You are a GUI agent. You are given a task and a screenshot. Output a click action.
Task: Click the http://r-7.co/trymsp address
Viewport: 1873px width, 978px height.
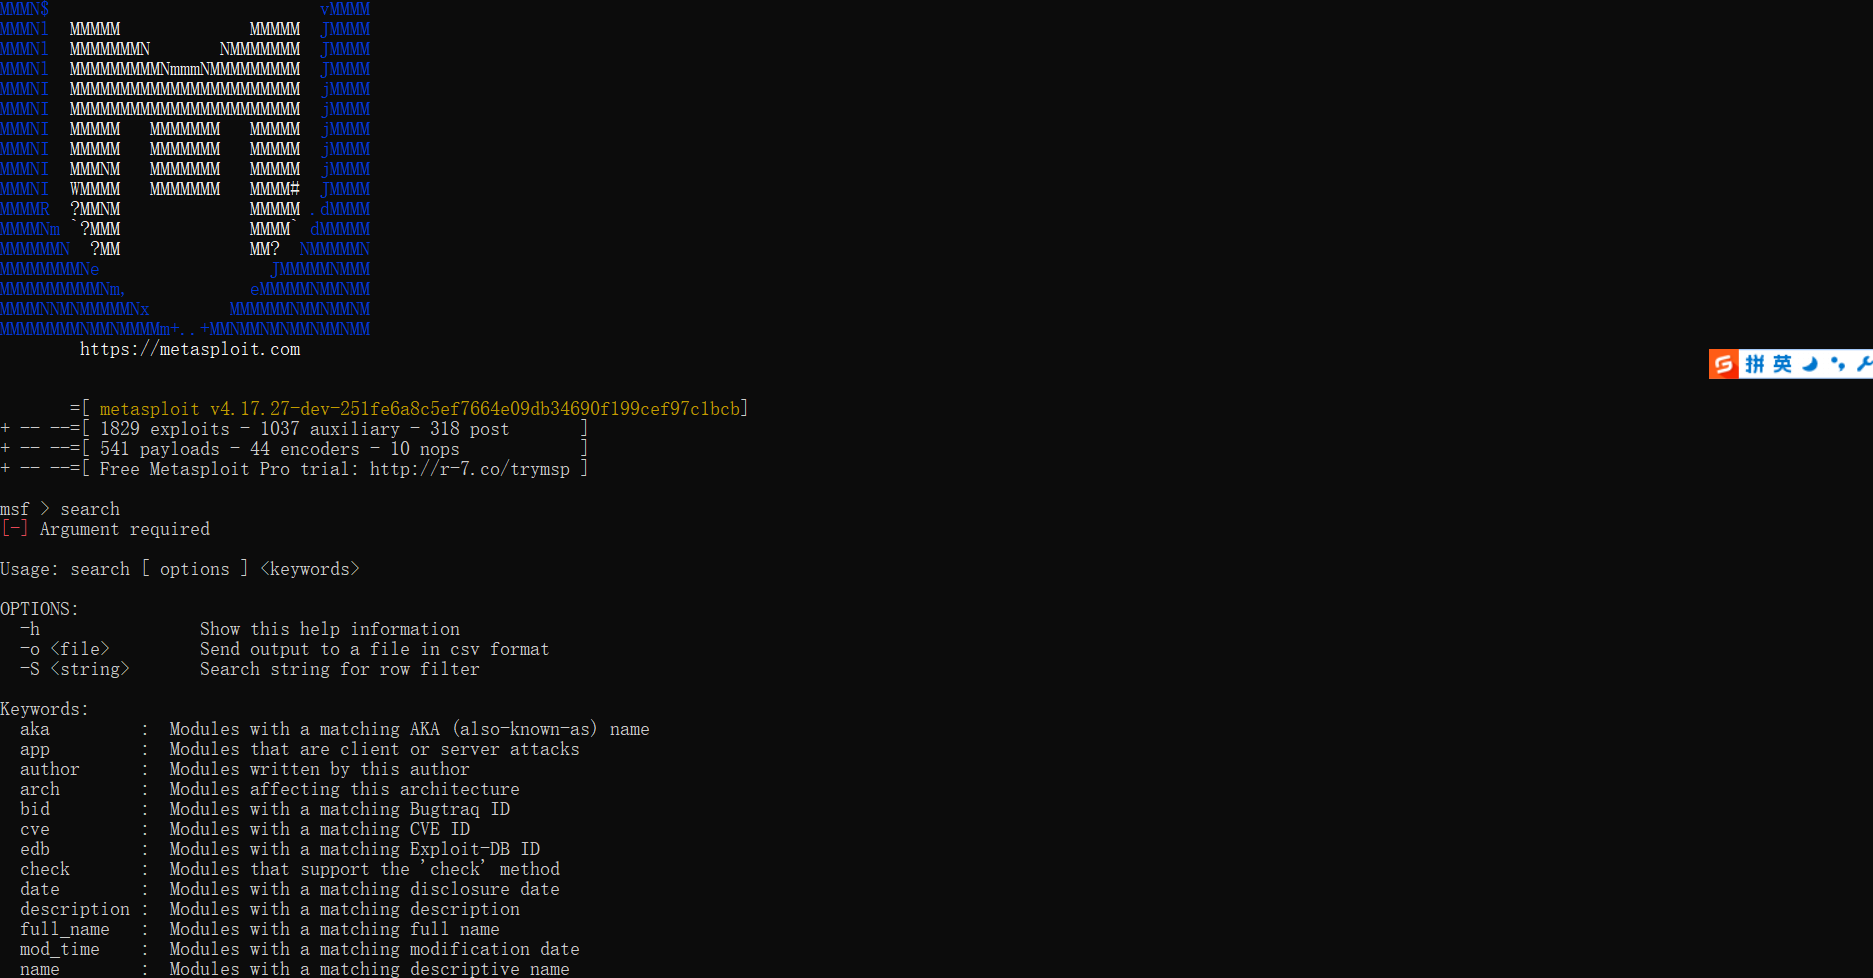[470, 469]
